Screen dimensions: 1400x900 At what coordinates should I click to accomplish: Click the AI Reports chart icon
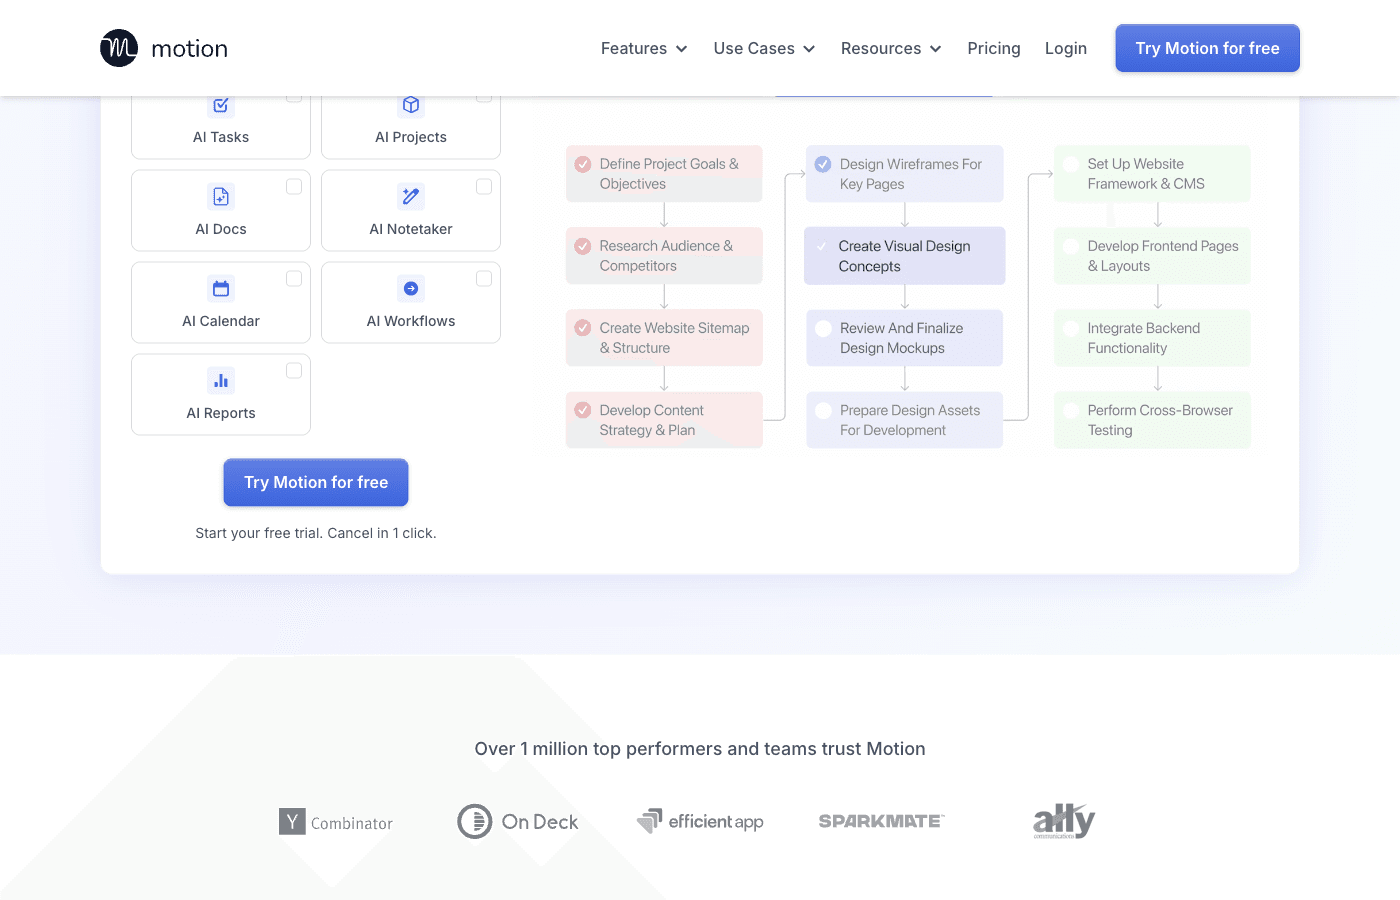pos(220,380)
